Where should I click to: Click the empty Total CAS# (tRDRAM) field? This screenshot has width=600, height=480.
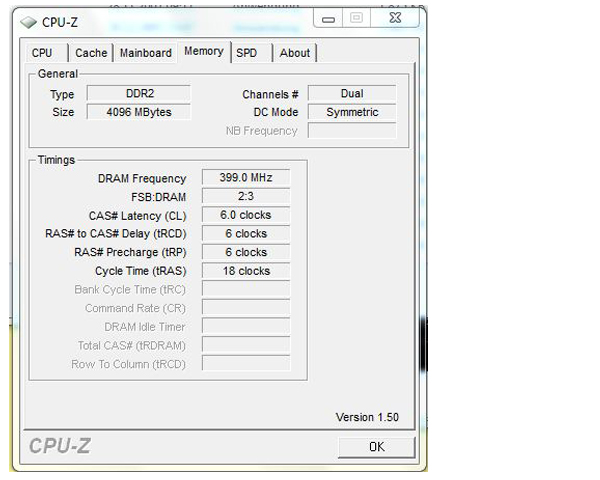click(x=246, y=345)
